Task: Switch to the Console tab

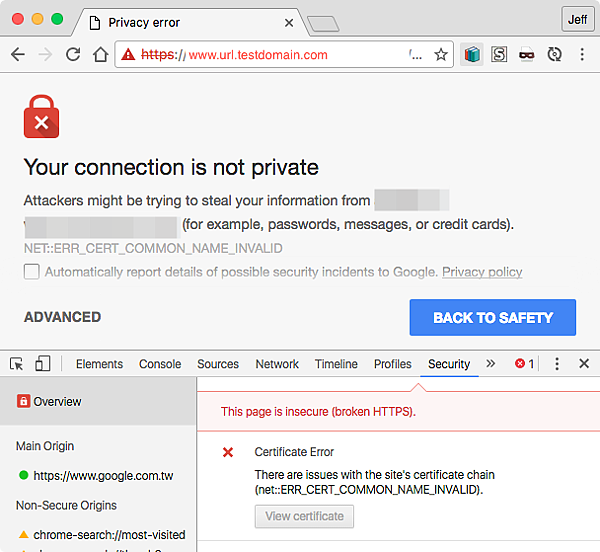Action: [x=160, y=364]
